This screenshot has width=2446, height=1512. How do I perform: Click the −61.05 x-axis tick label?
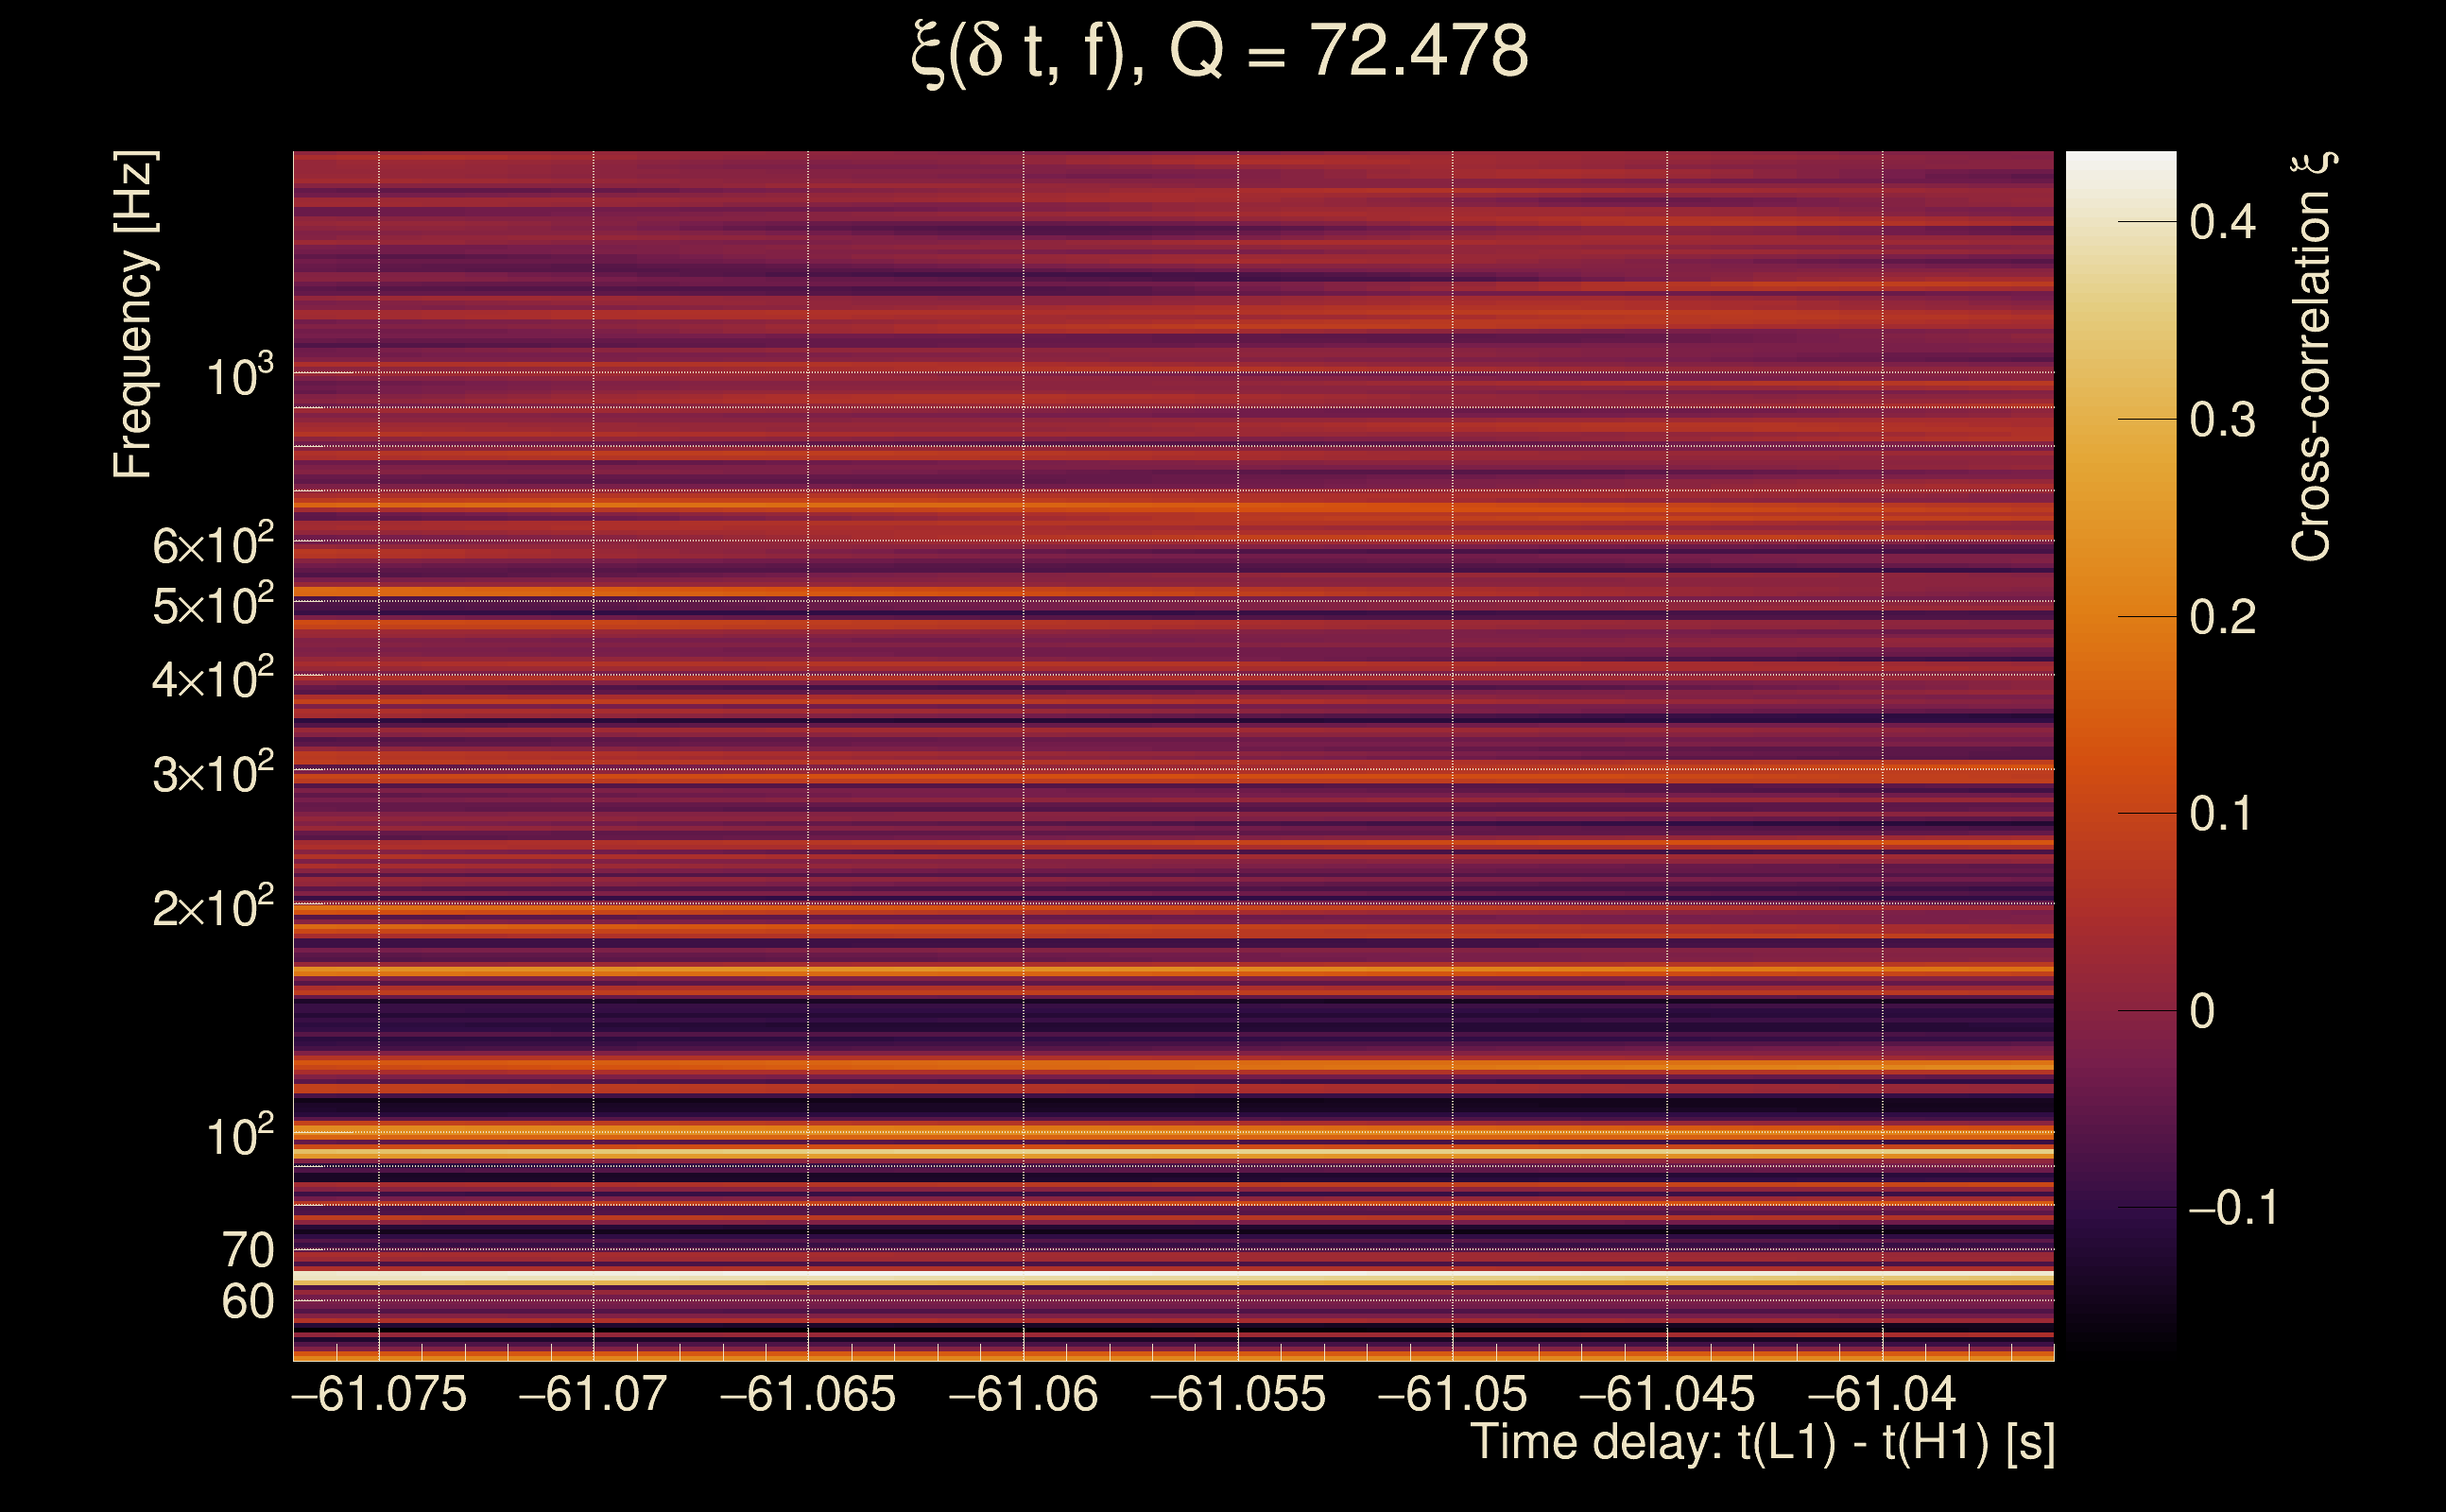1452,1394
